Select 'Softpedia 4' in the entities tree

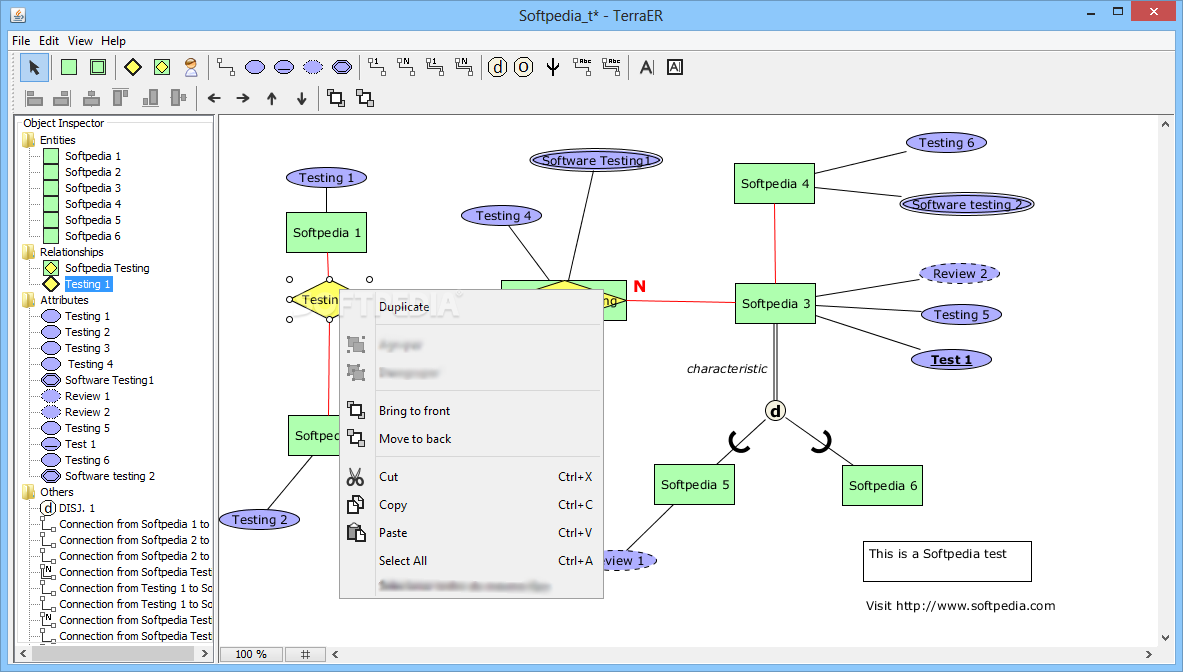(x=93, y=204)
